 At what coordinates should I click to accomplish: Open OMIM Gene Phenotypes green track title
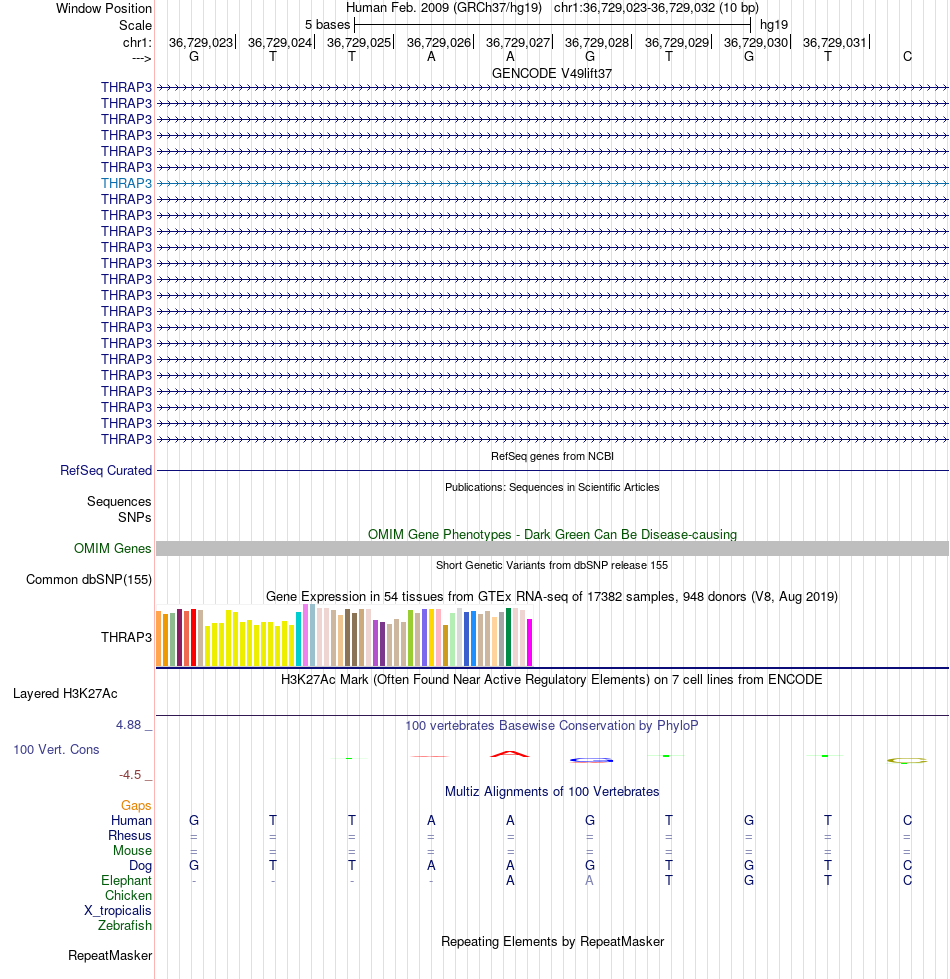coord(552,534)
